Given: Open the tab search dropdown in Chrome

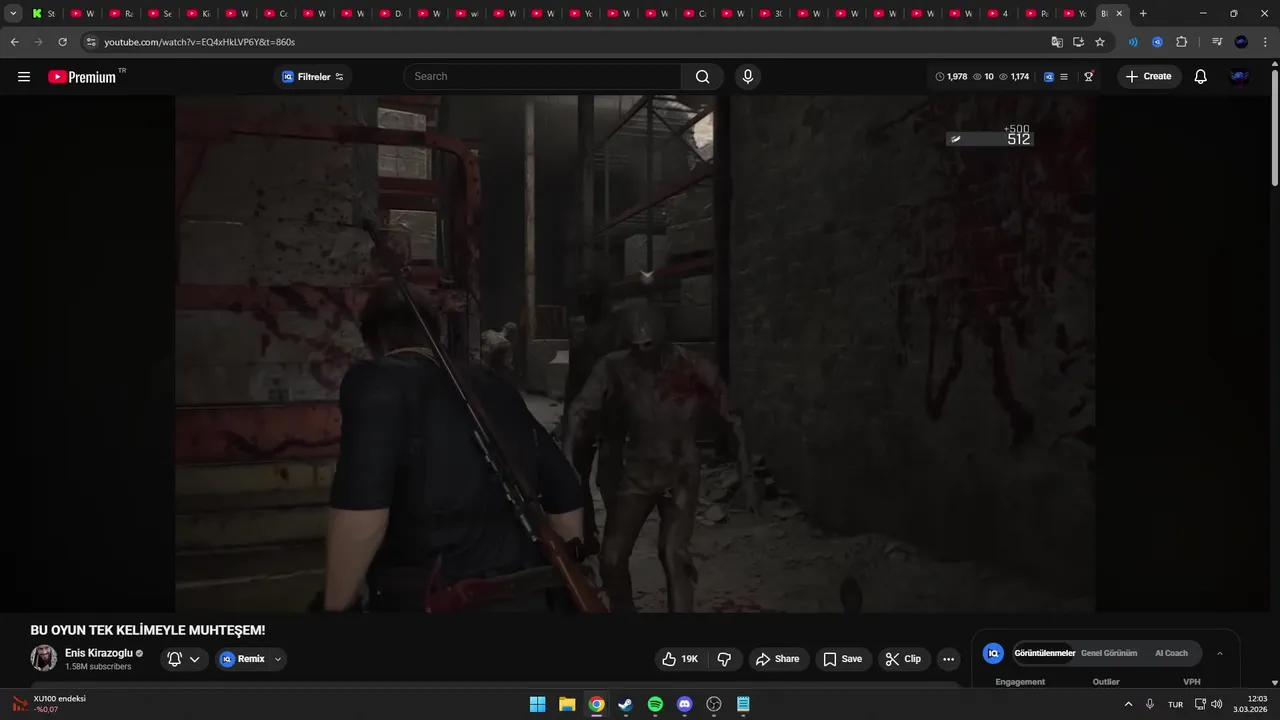Looking at the screenshot, I should pyautogui.click(x=13, y=14).
